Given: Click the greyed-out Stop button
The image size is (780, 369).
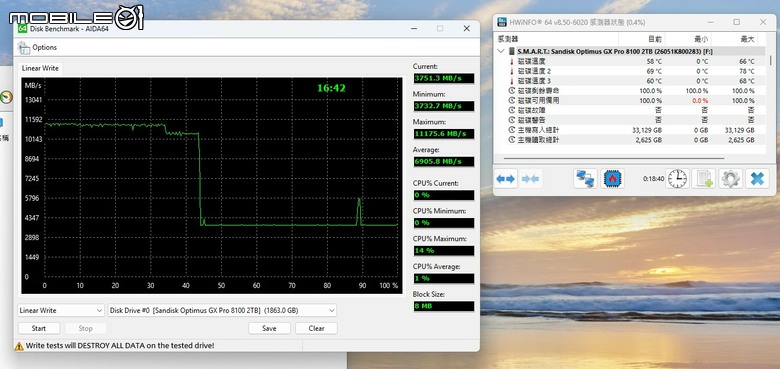Looking at the screenshot, I should (86, 328).
